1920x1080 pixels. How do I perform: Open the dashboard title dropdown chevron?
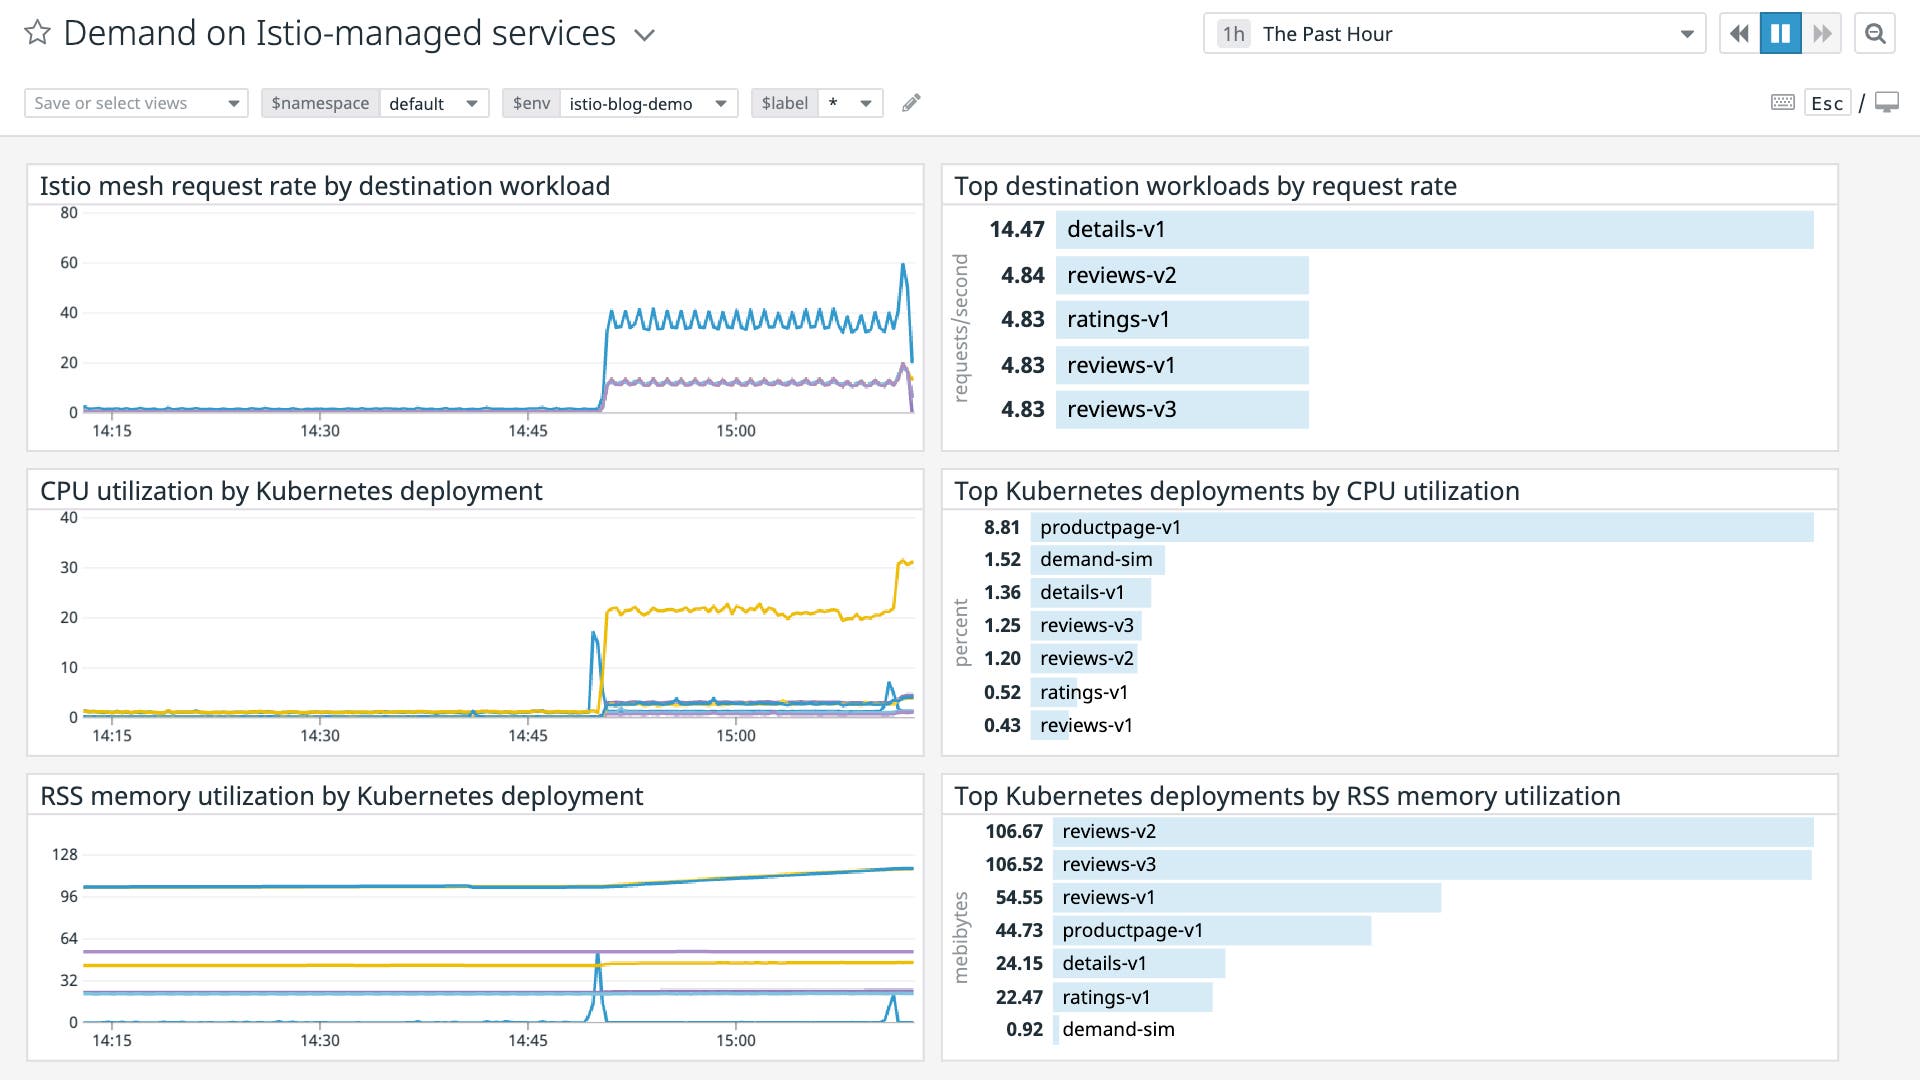coord(644,35)
